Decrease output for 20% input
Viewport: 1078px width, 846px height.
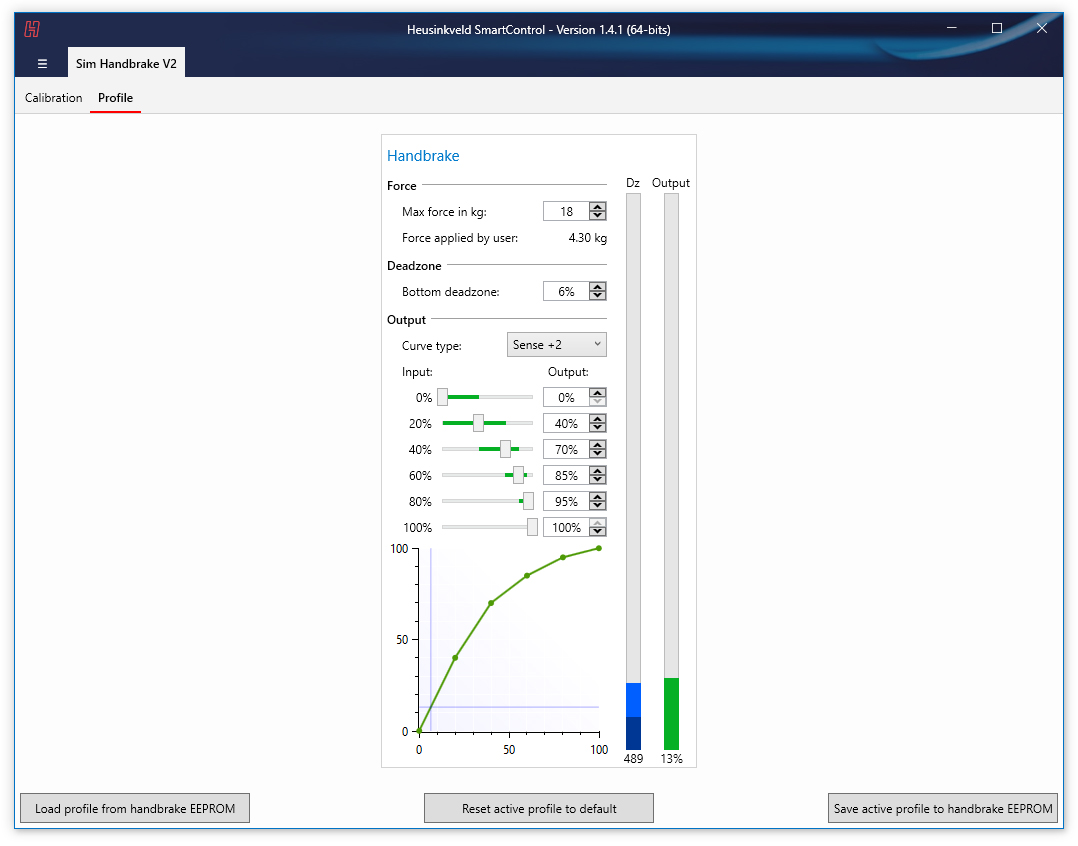[597, 427]
